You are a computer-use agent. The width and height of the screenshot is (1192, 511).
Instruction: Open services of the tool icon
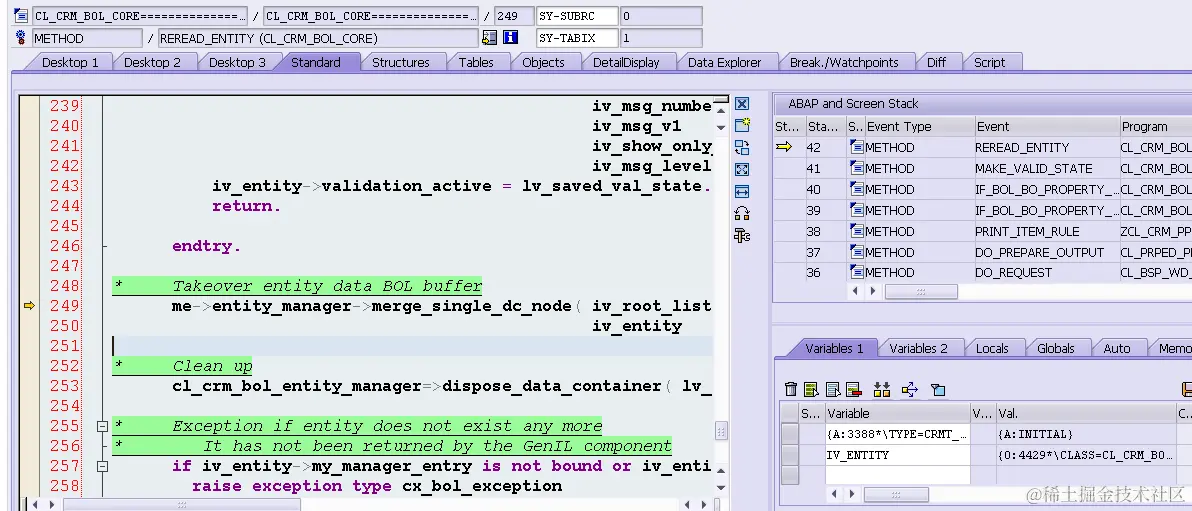pyautogui.click(x=742, y=214)
